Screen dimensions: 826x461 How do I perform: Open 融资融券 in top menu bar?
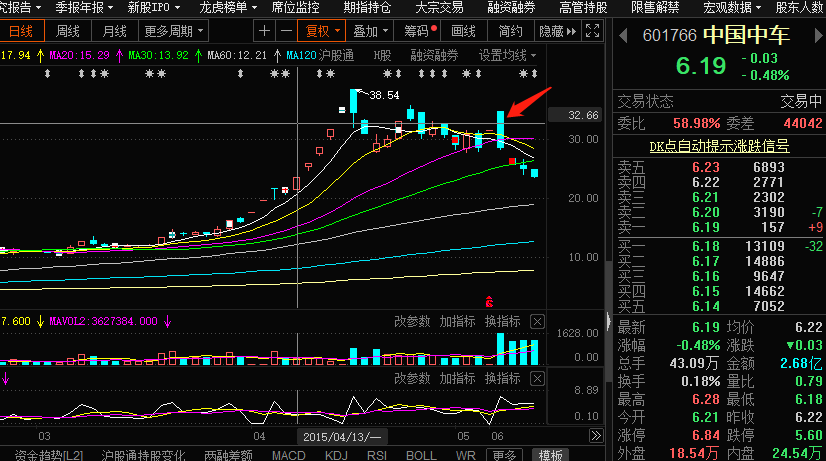click(x=511, y=7)
